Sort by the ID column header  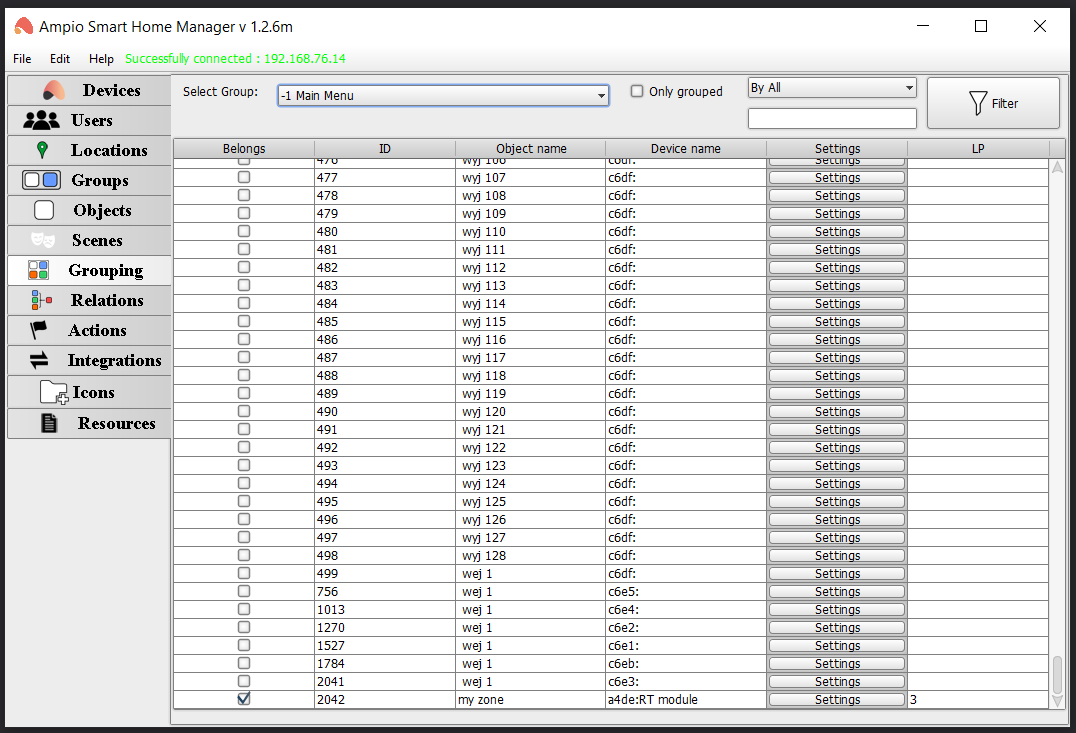click(x=385, y=148)
